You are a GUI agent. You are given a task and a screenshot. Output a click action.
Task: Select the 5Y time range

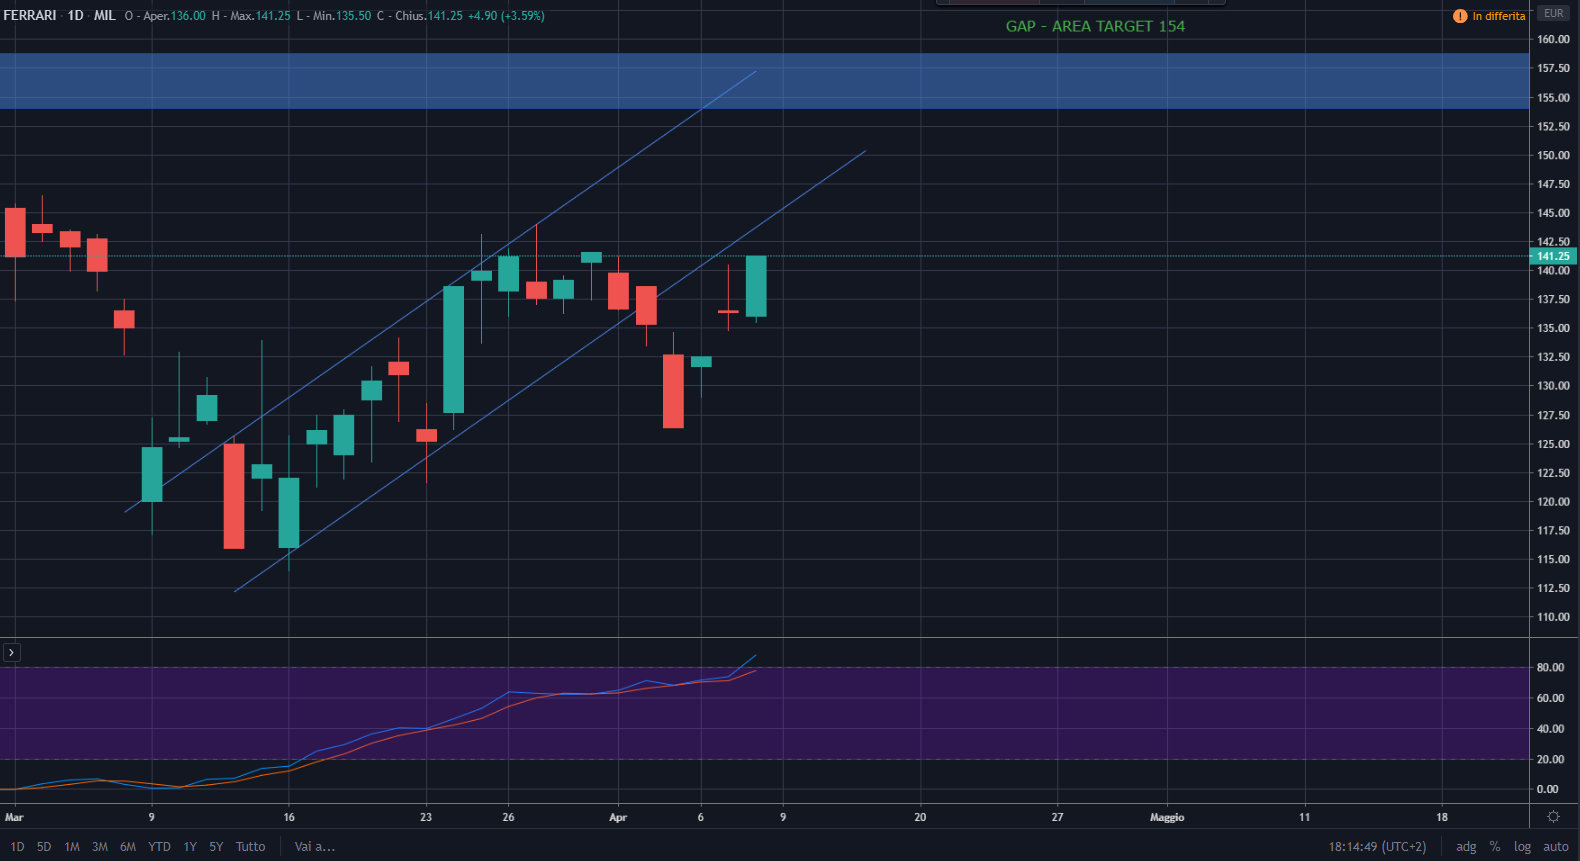click(x=216, y=847)
